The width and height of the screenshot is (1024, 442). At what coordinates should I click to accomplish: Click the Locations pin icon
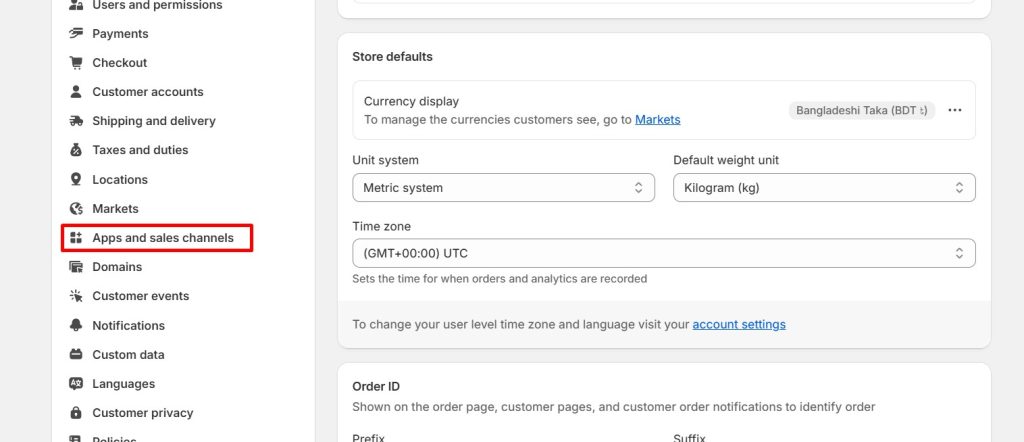click(x=76, y=179)
